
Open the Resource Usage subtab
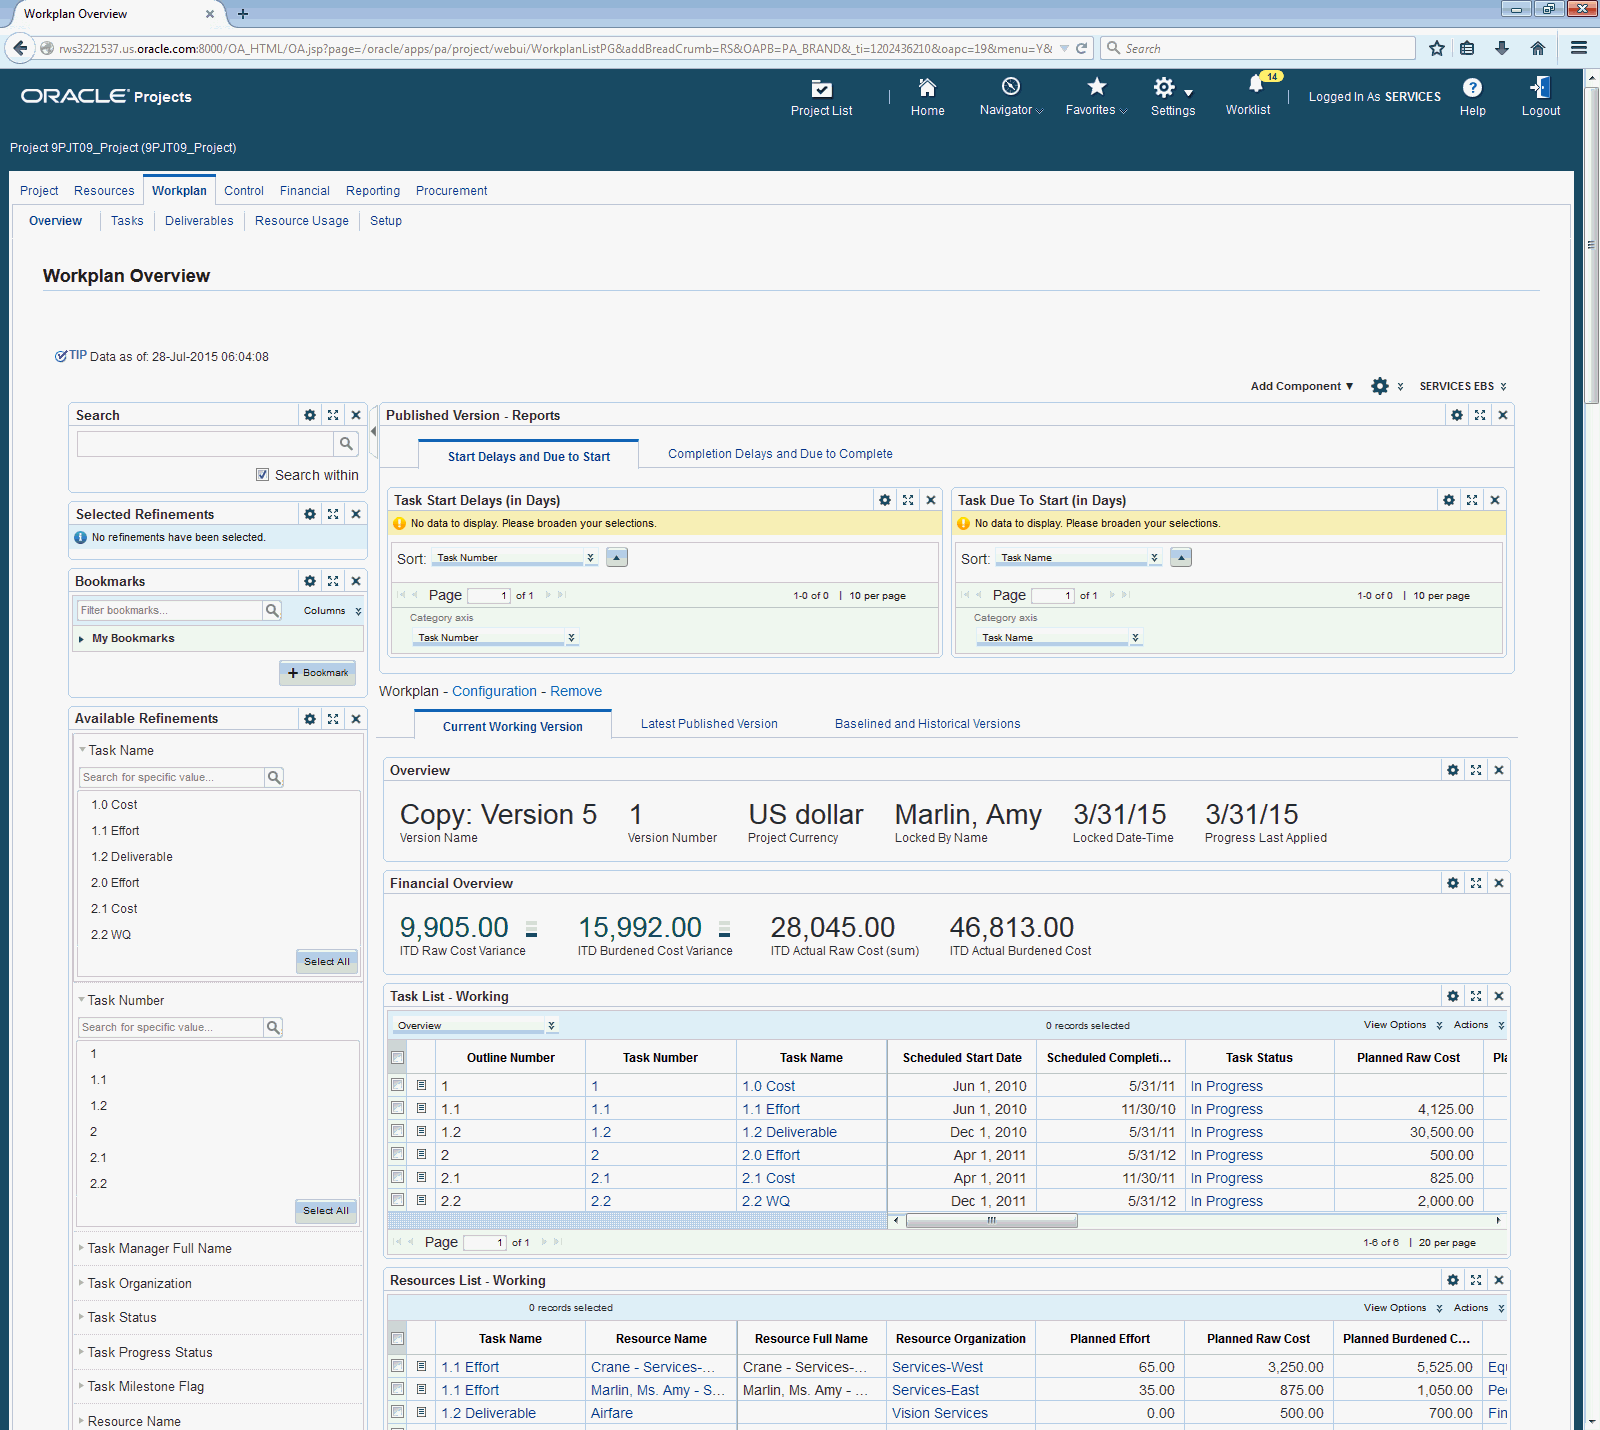tap(302, 221)
